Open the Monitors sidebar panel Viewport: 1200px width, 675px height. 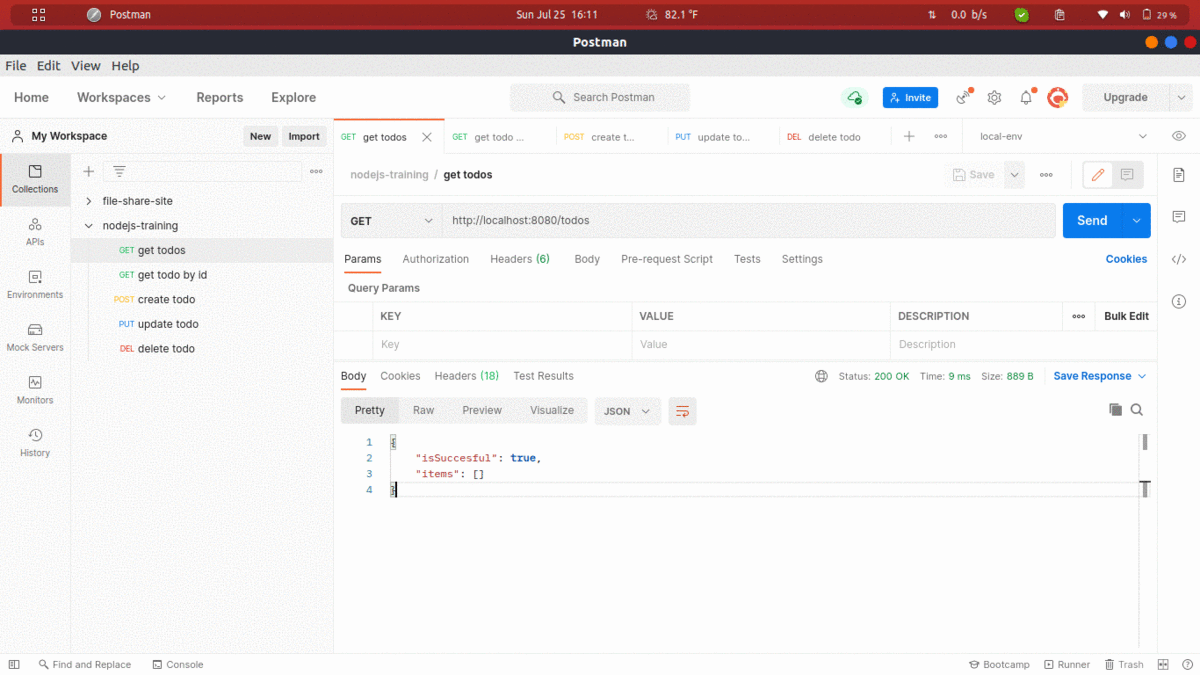coord(35,390)
